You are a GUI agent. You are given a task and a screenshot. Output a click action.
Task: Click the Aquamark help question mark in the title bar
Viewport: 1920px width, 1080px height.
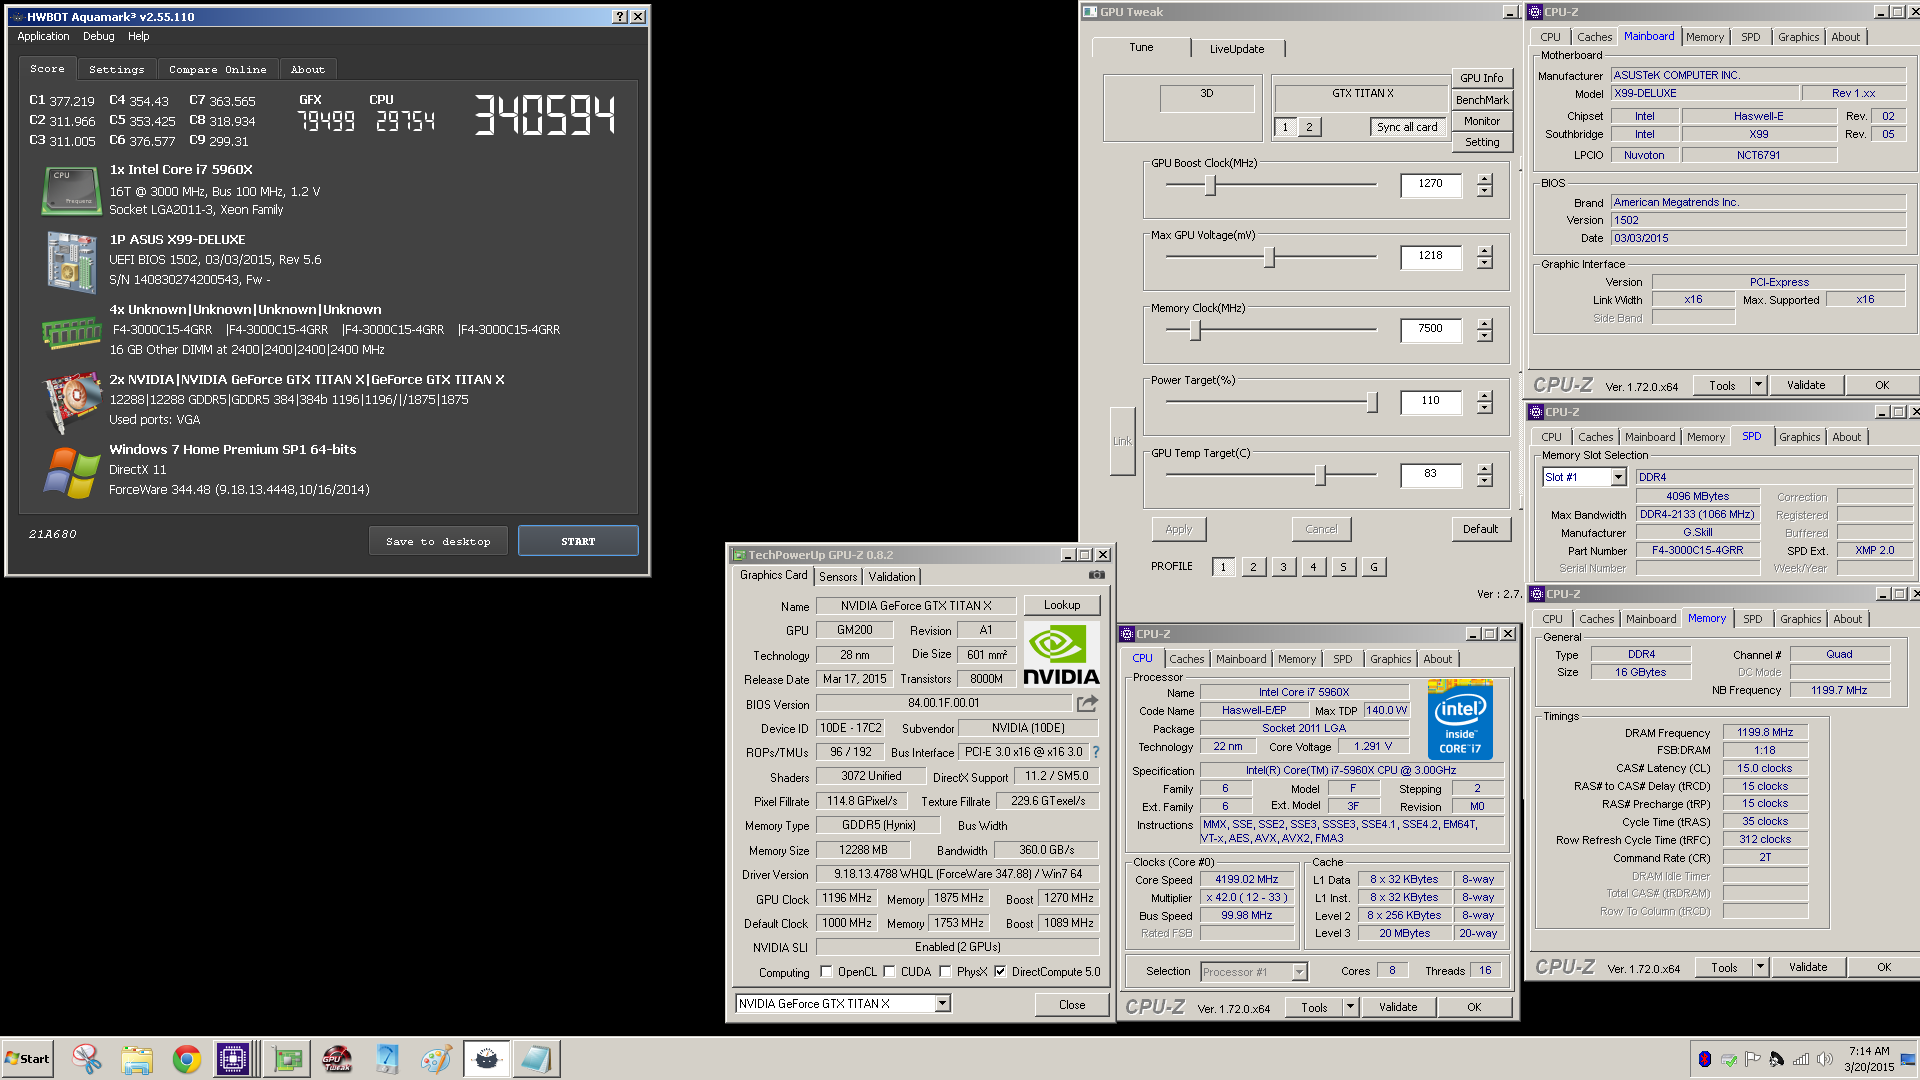coord(620,16)
